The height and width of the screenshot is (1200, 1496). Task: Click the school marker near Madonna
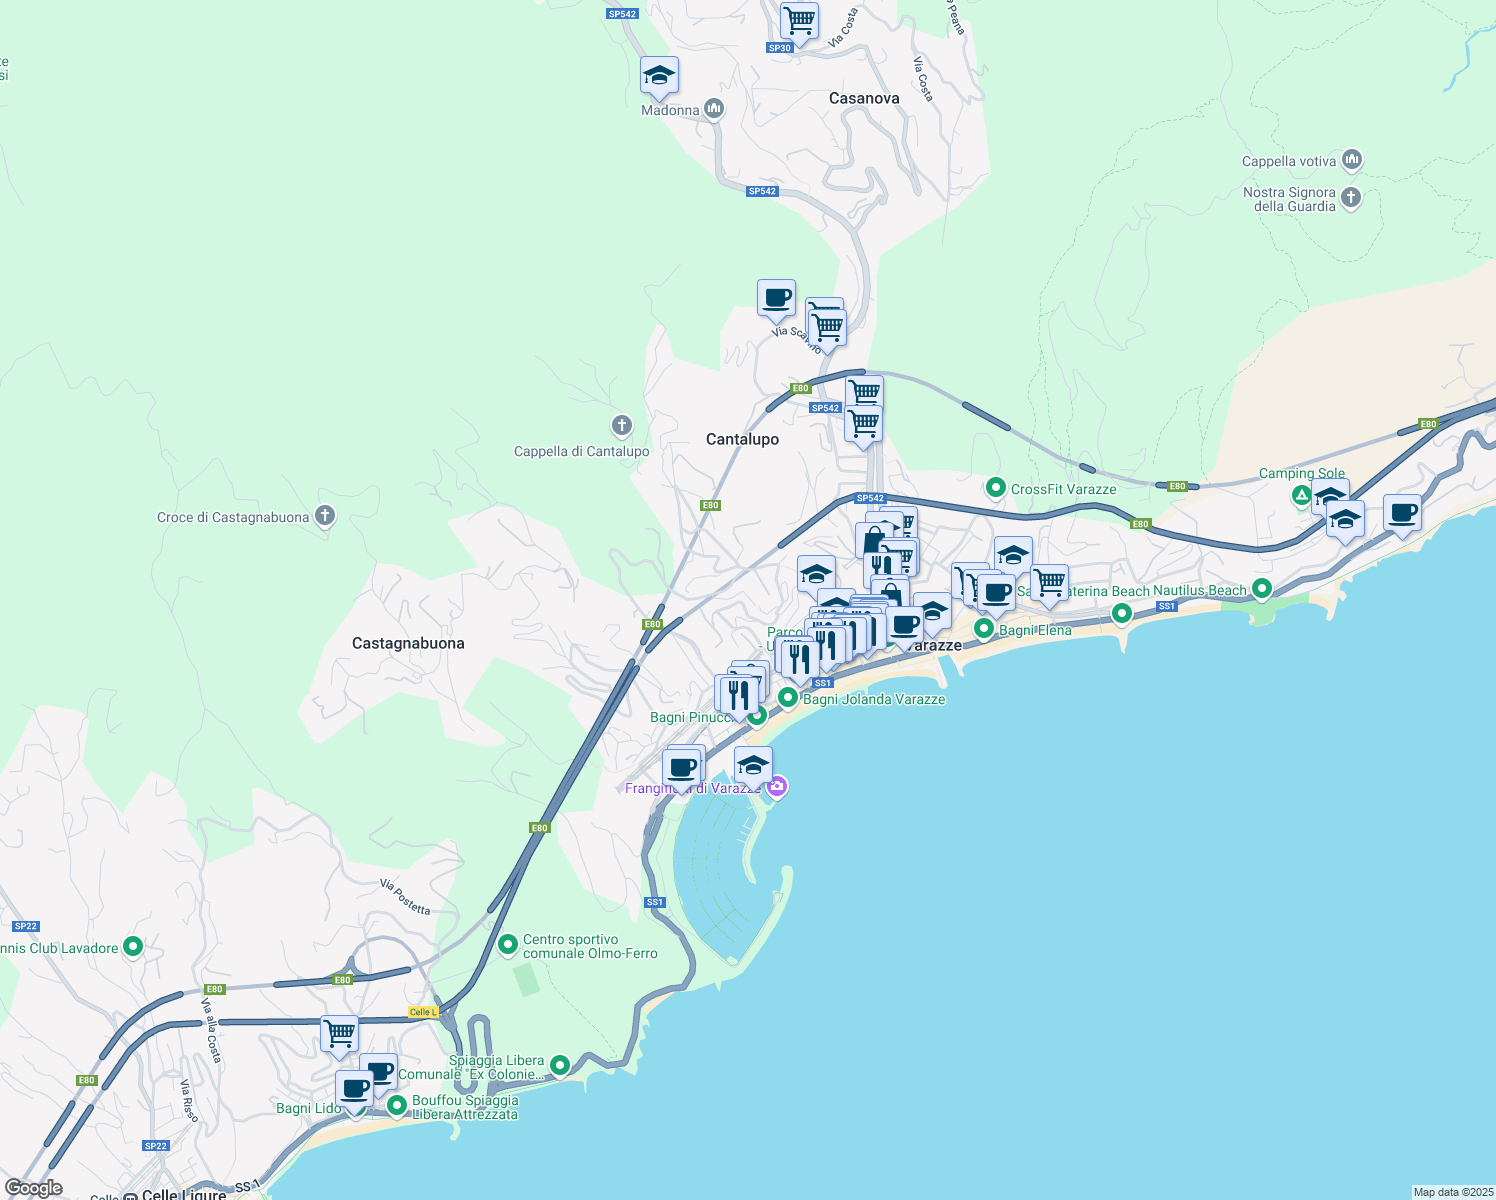coord(659,75)
